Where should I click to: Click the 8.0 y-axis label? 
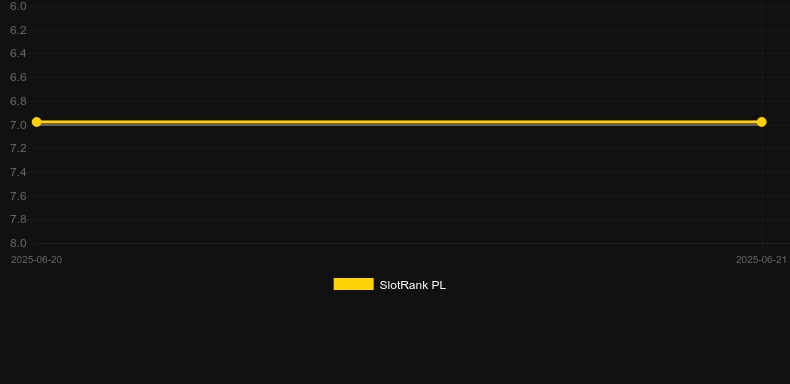pyautogui.click(x=18, y=243)
